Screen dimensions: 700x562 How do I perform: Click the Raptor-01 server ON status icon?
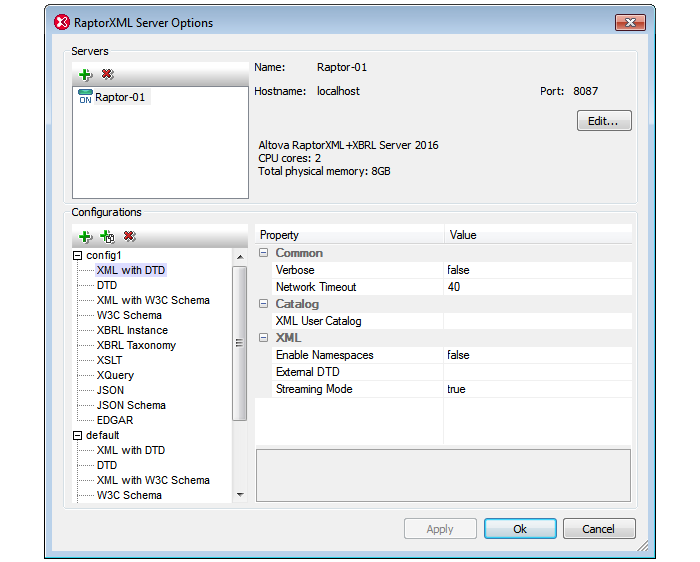pyautogui.click(x=85, y=97)
